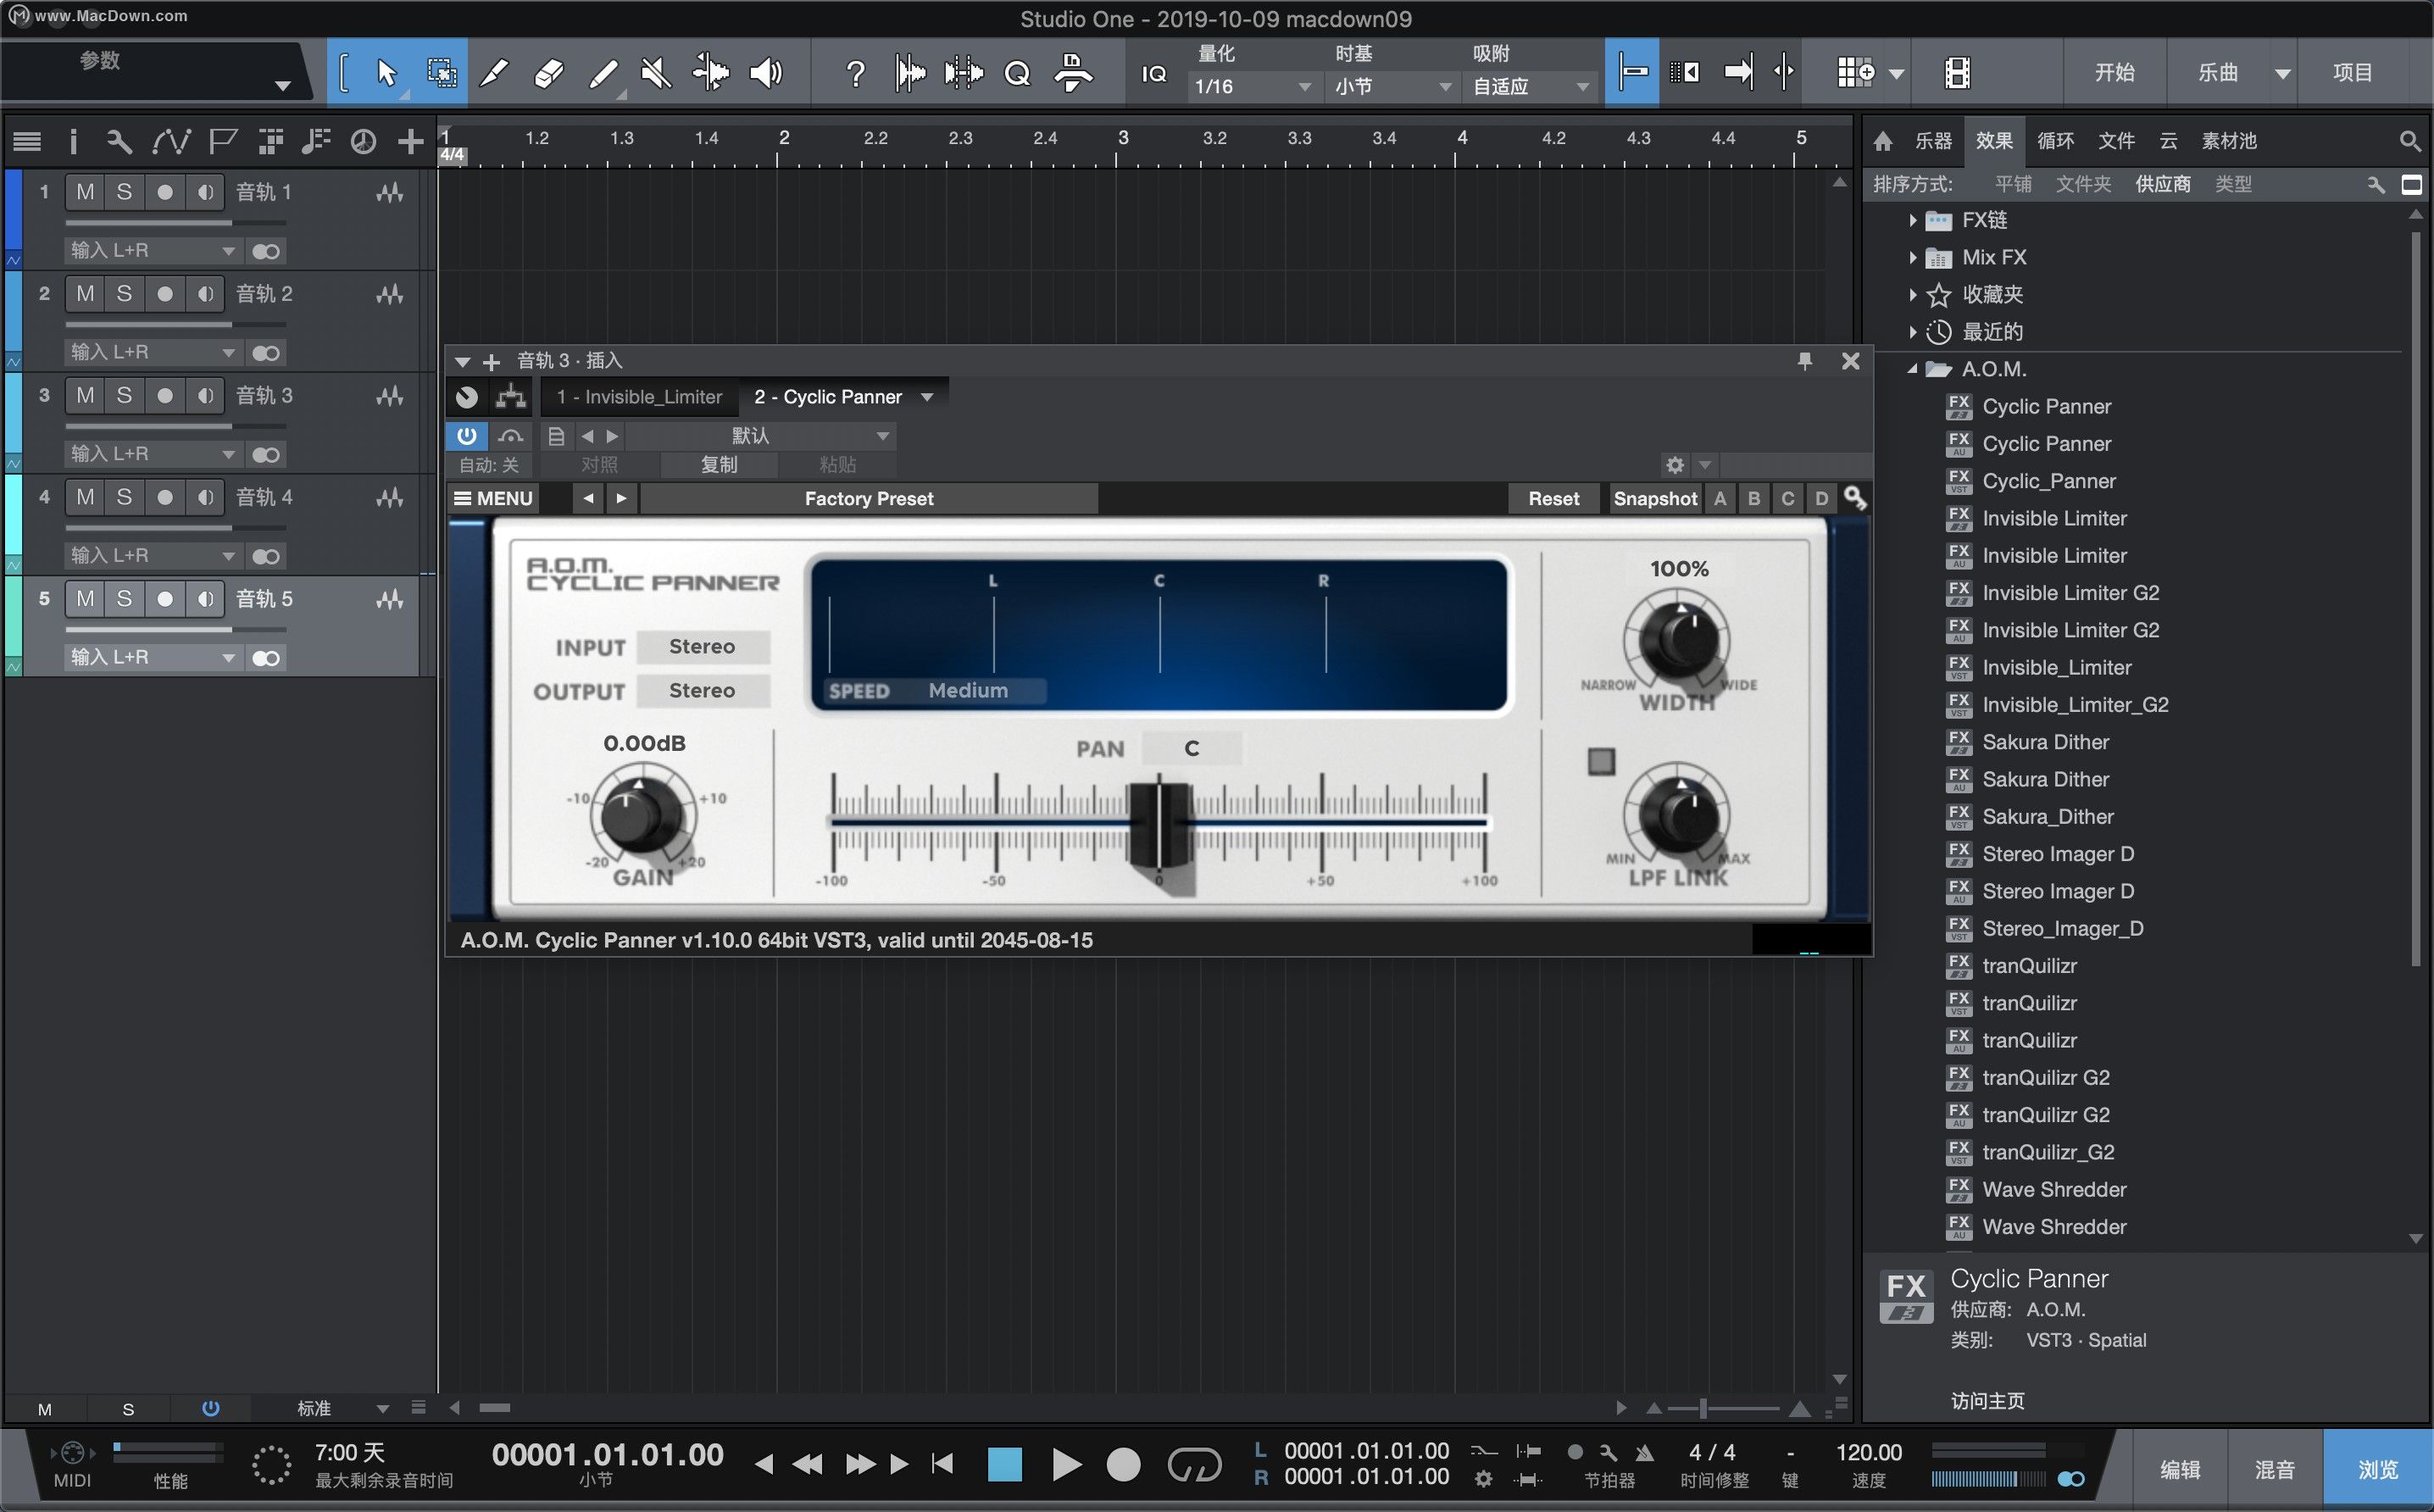Click Reset in Cyclic Panner
Viewport: 2434px width, 1512px height.
click(1553, 498)
